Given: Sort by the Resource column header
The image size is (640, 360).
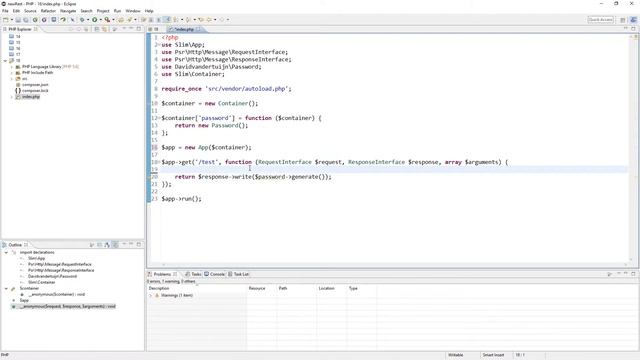Looking at the screenshot, I should point(261,288).
